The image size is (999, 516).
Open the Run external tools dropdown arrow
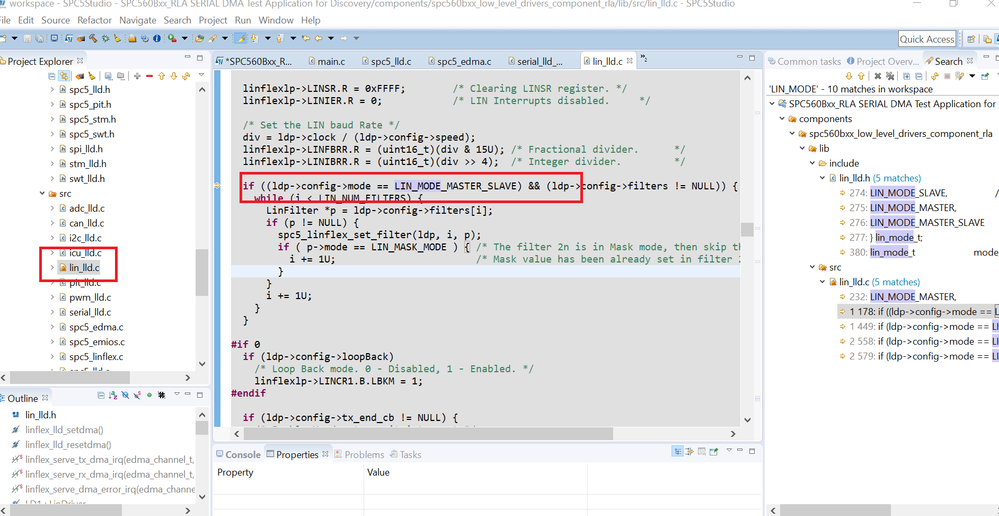coord(184,38)
